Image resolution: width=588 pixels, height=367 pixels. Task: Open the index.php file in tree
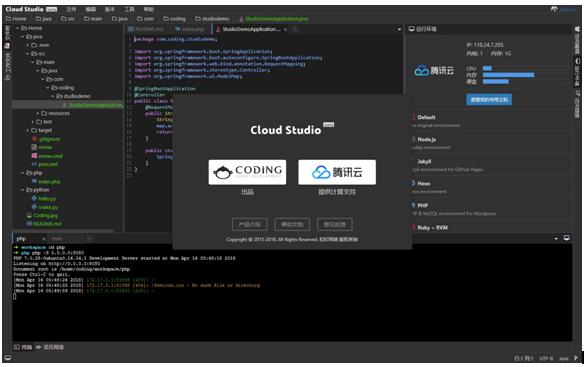click(x=46, y=181)
